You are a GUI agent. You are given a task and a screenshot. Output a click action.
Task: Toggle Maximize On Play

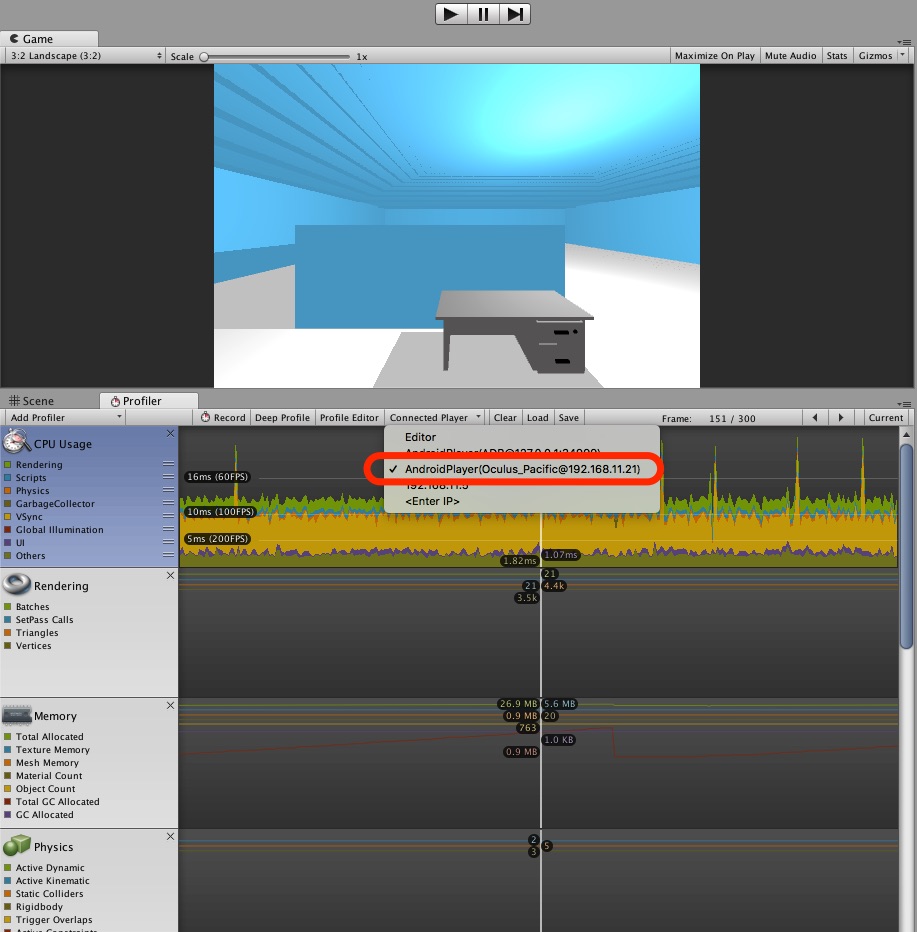click(714, 56)
